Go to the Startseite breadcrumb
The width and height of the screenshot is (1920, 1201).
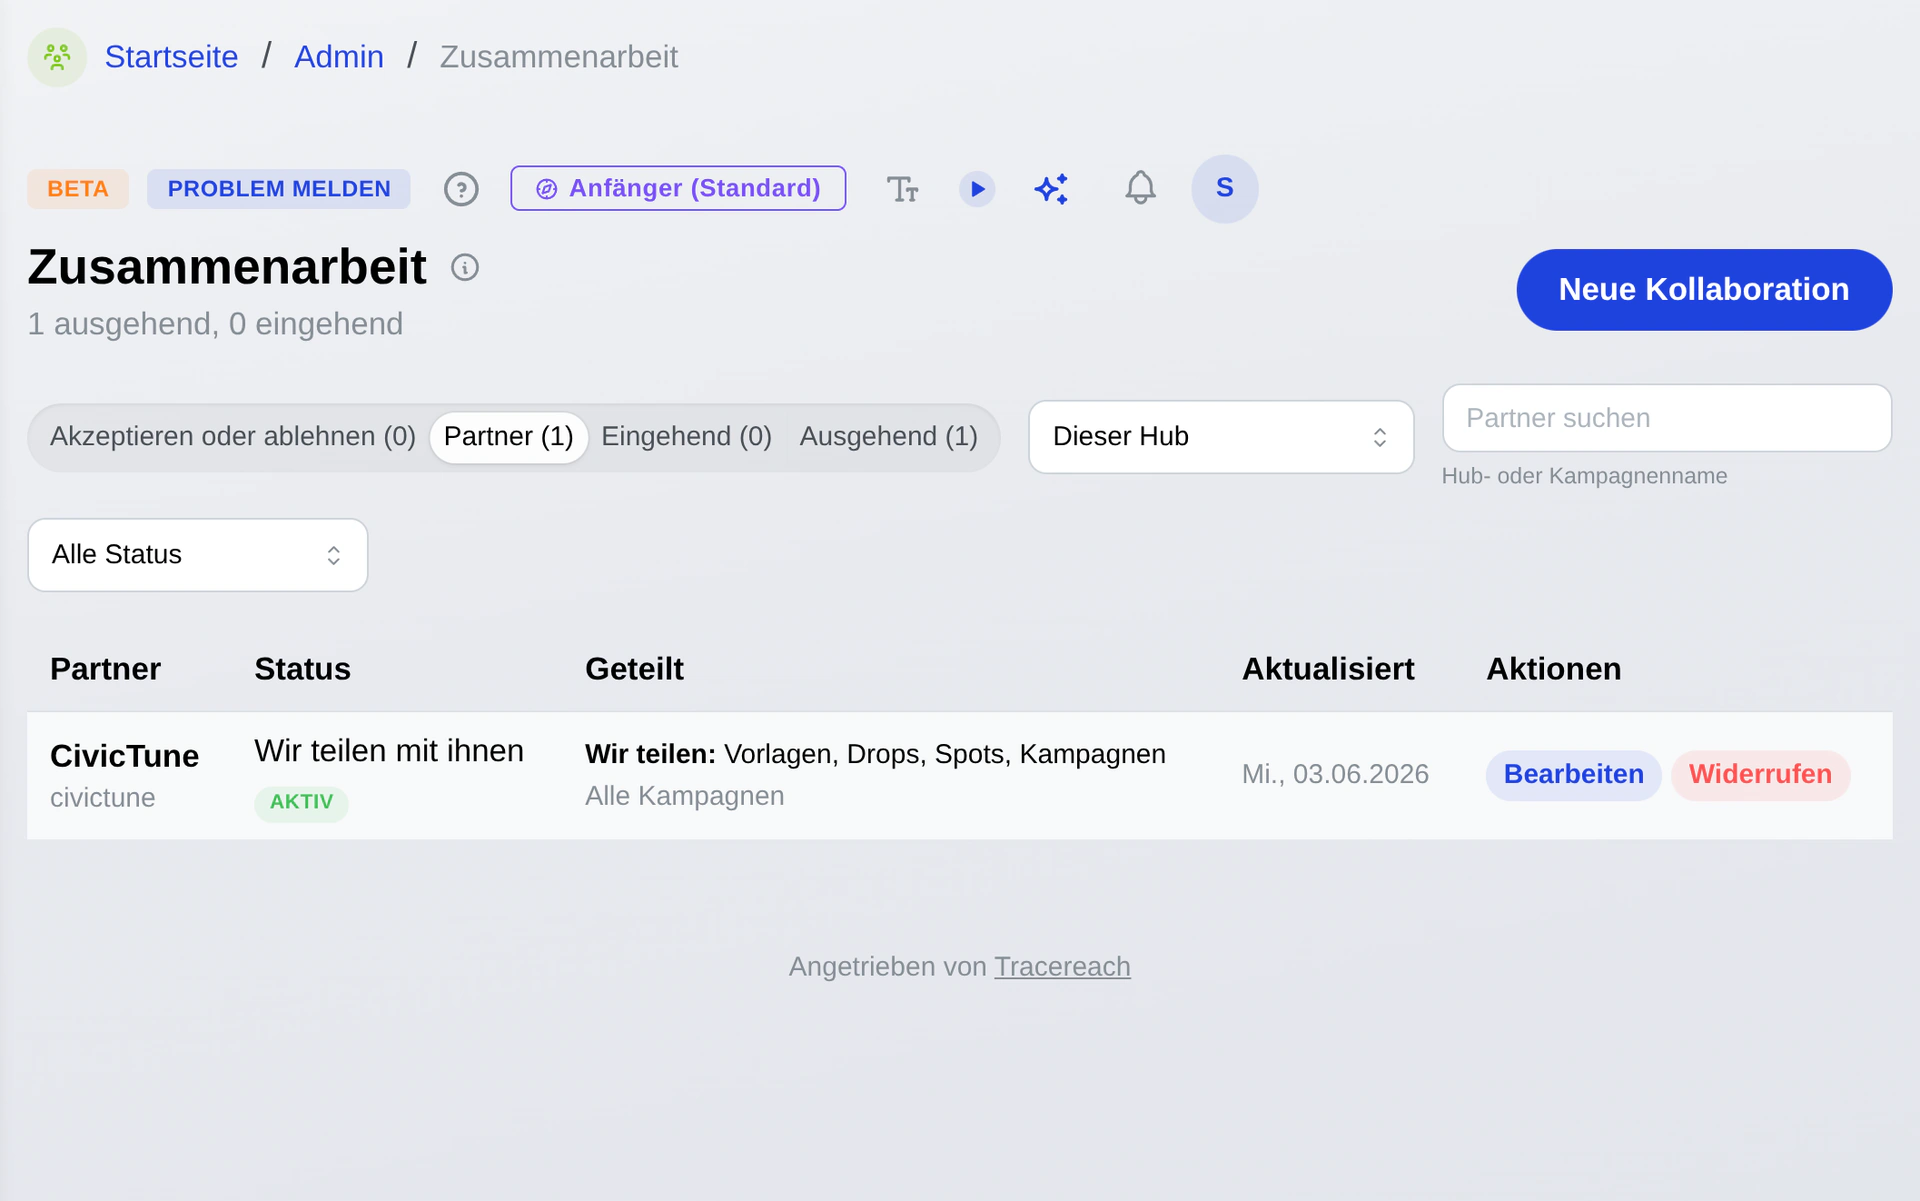pyautogui.click(x=171, y=57)
